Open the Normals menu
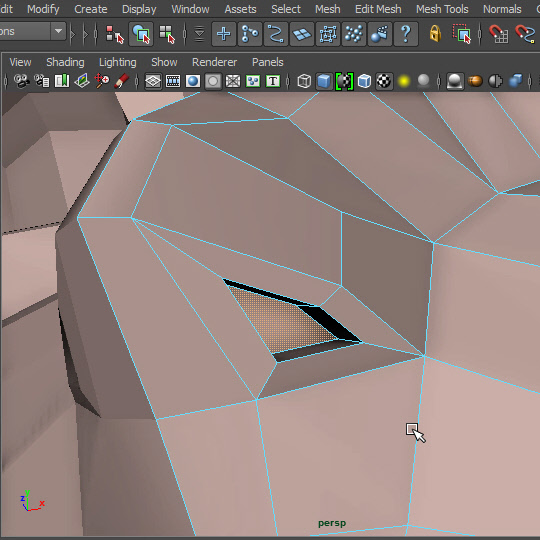The width and height of the screenshot is (540, 540). click(502, 9)
